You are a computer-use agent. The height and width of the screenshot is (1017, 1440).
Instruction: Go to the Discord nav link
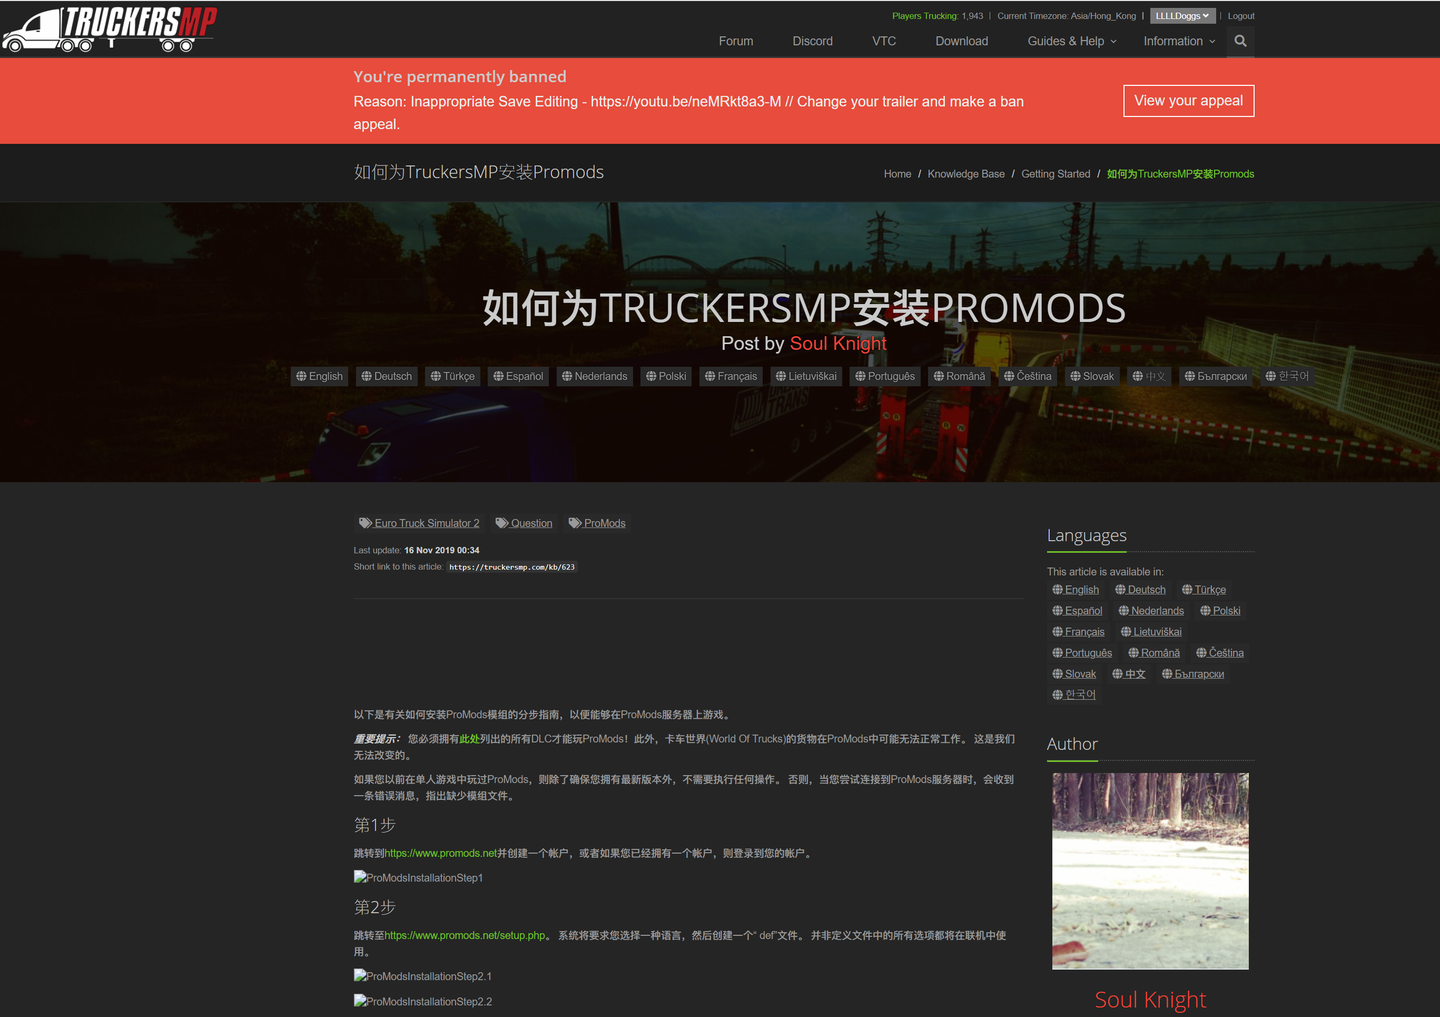(812, 41)
